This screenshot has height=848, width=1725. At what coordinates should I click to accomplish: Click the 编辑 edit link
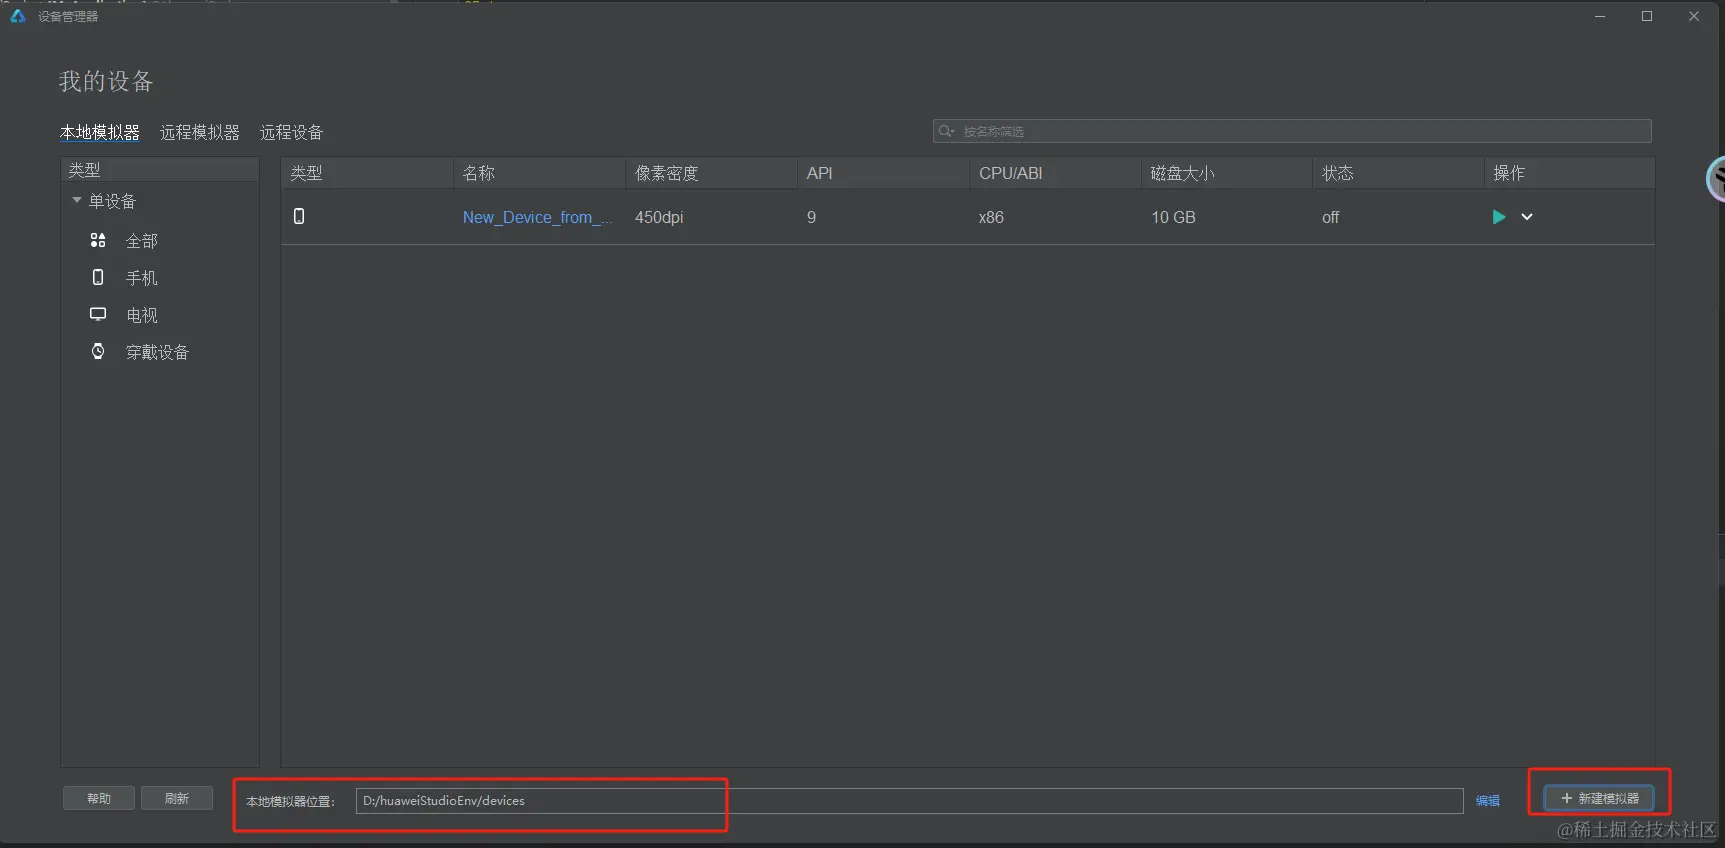[1488, 800]
